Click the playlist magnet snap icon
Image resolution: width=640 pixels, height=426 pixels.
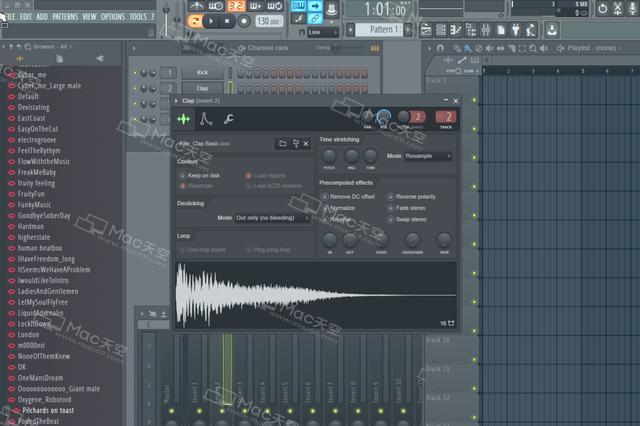tap(440, 48)
